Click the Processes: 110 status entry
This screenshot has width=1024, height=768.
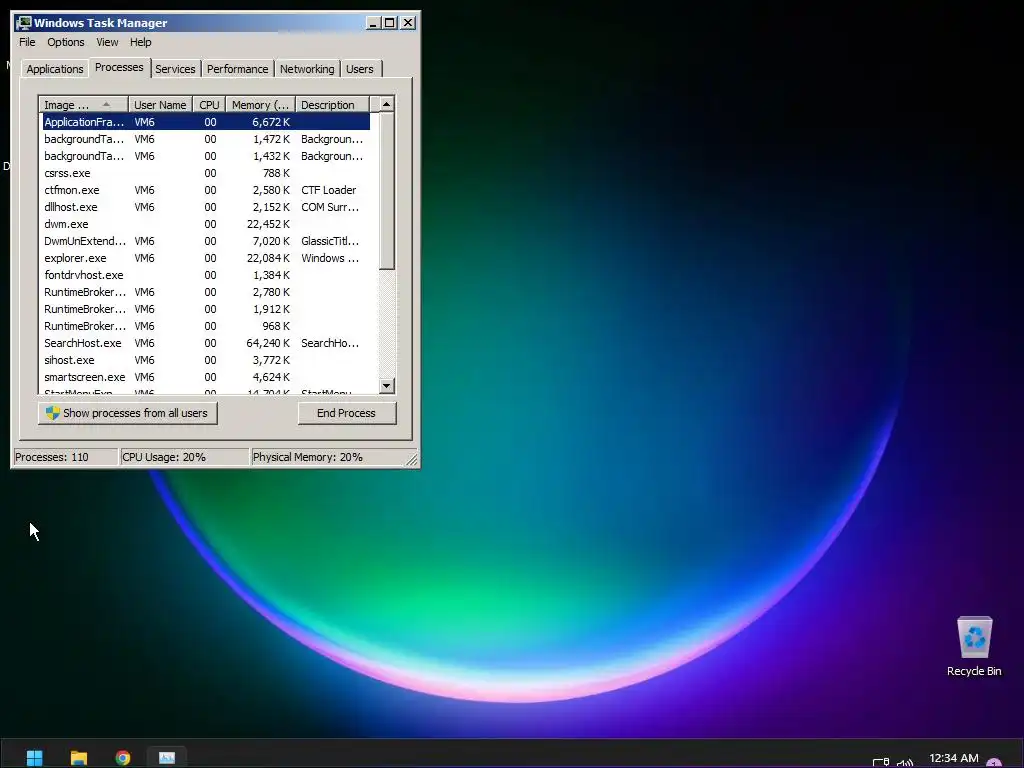click(x=65, y=457)
